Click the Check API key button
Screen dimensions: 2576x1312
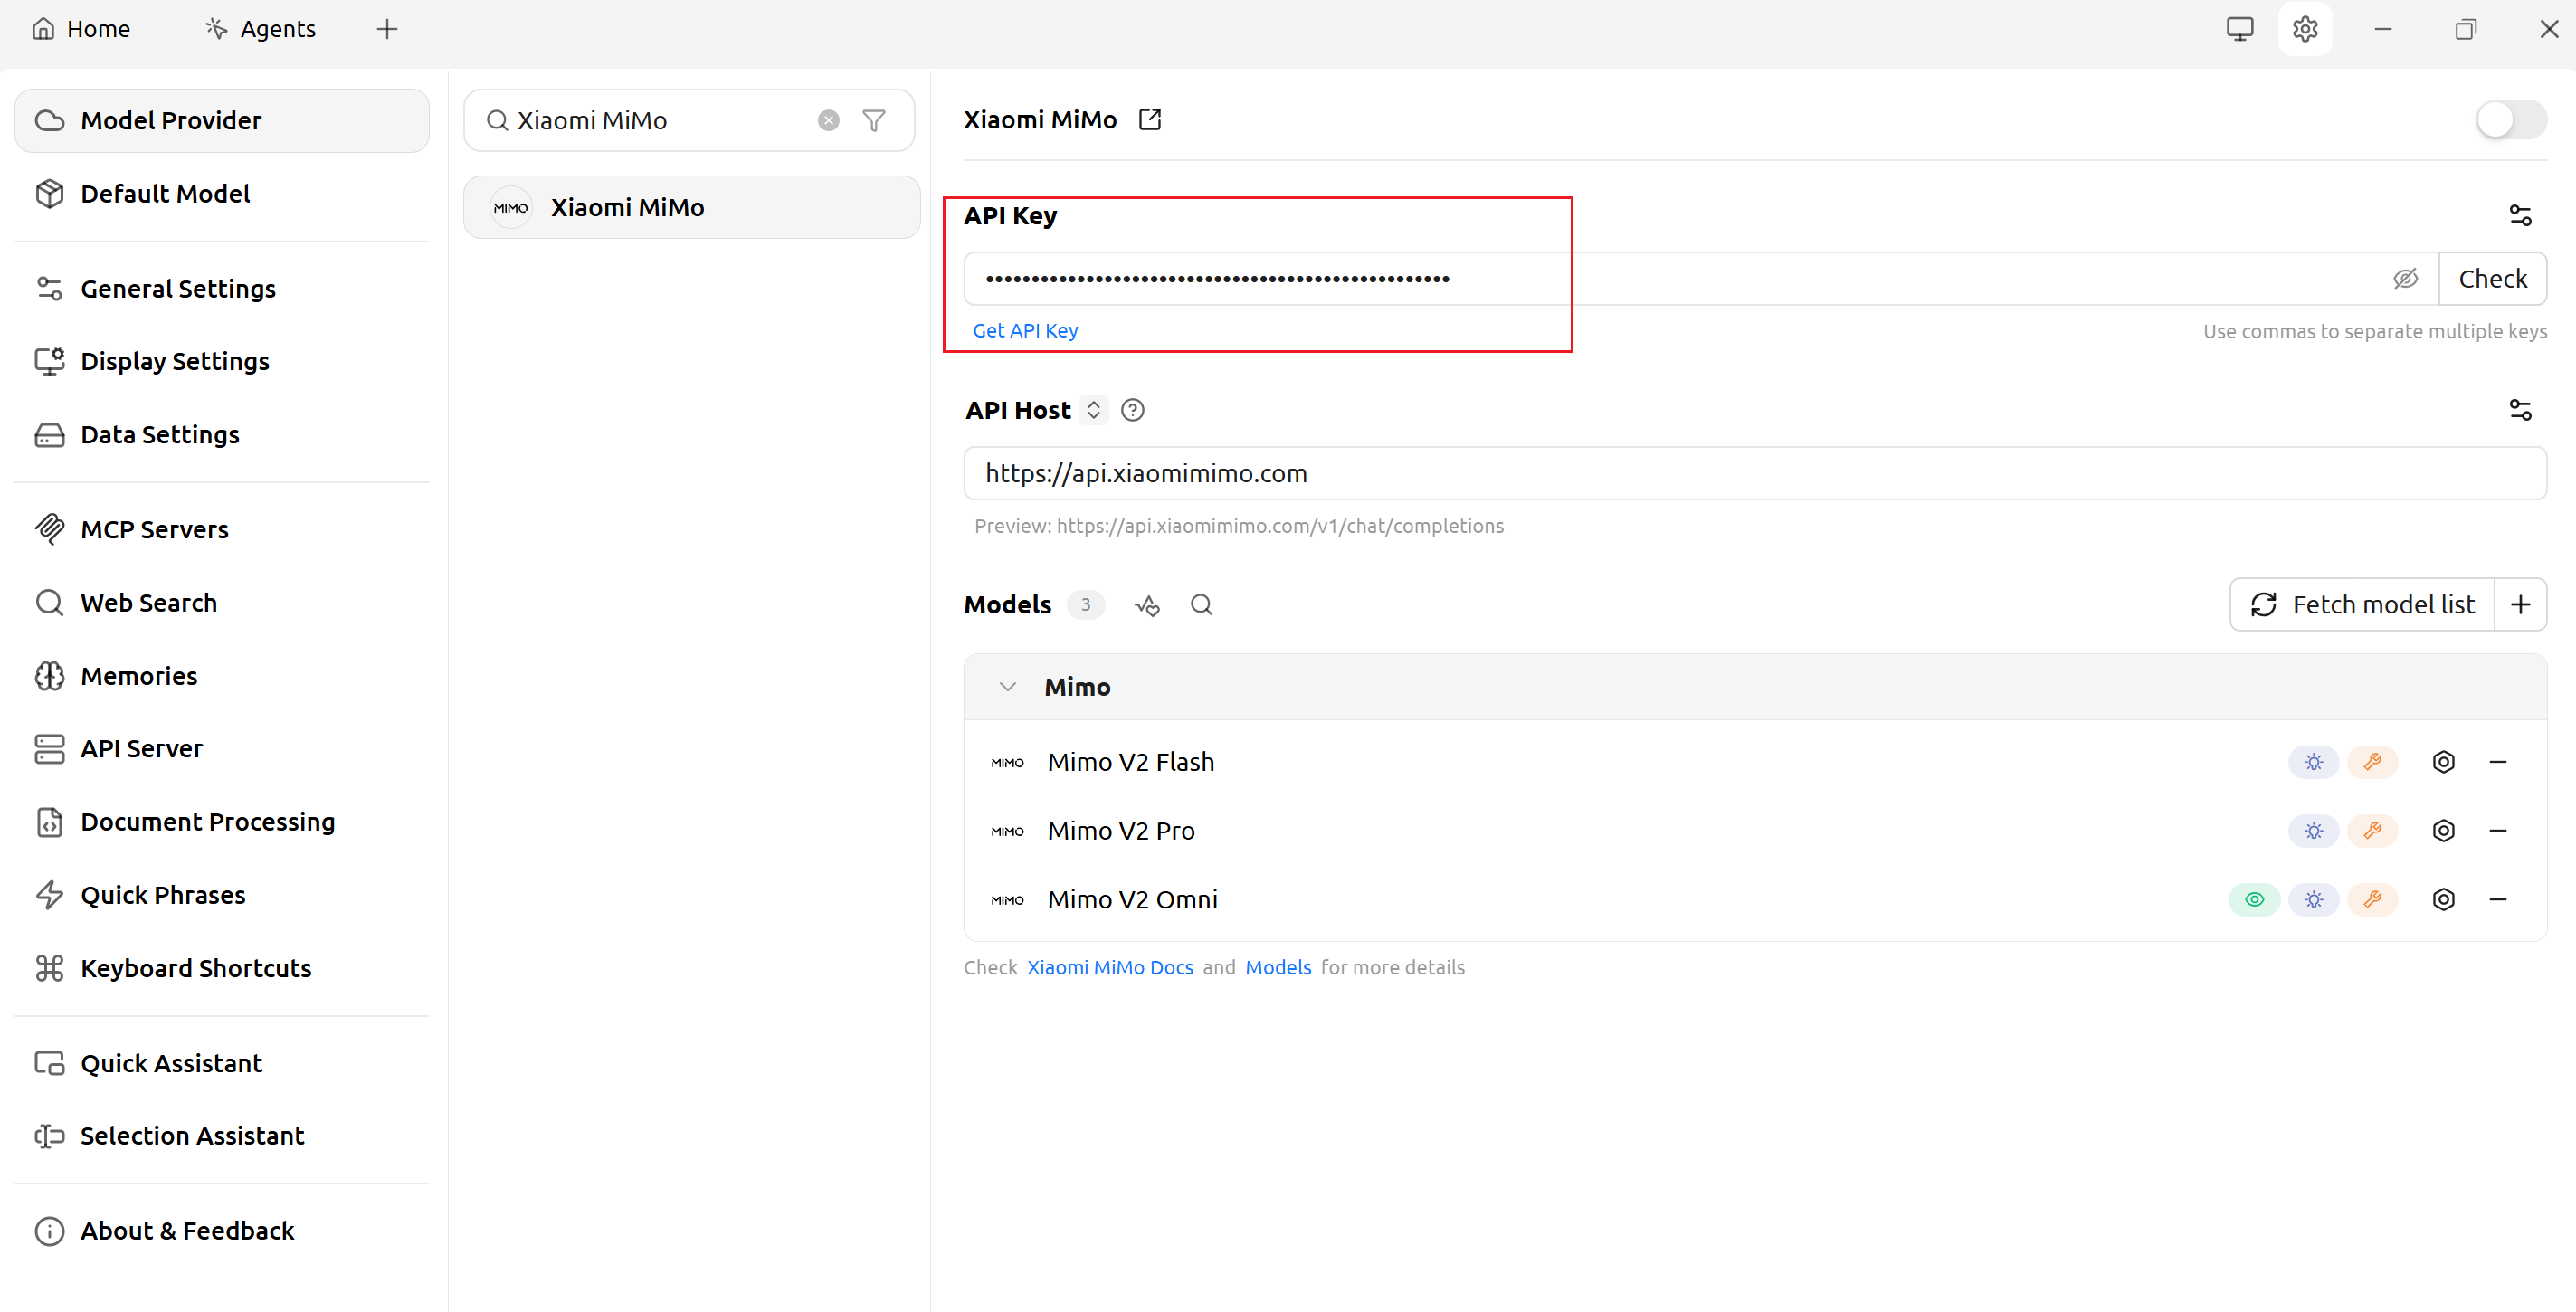[x=2493, y=279]
